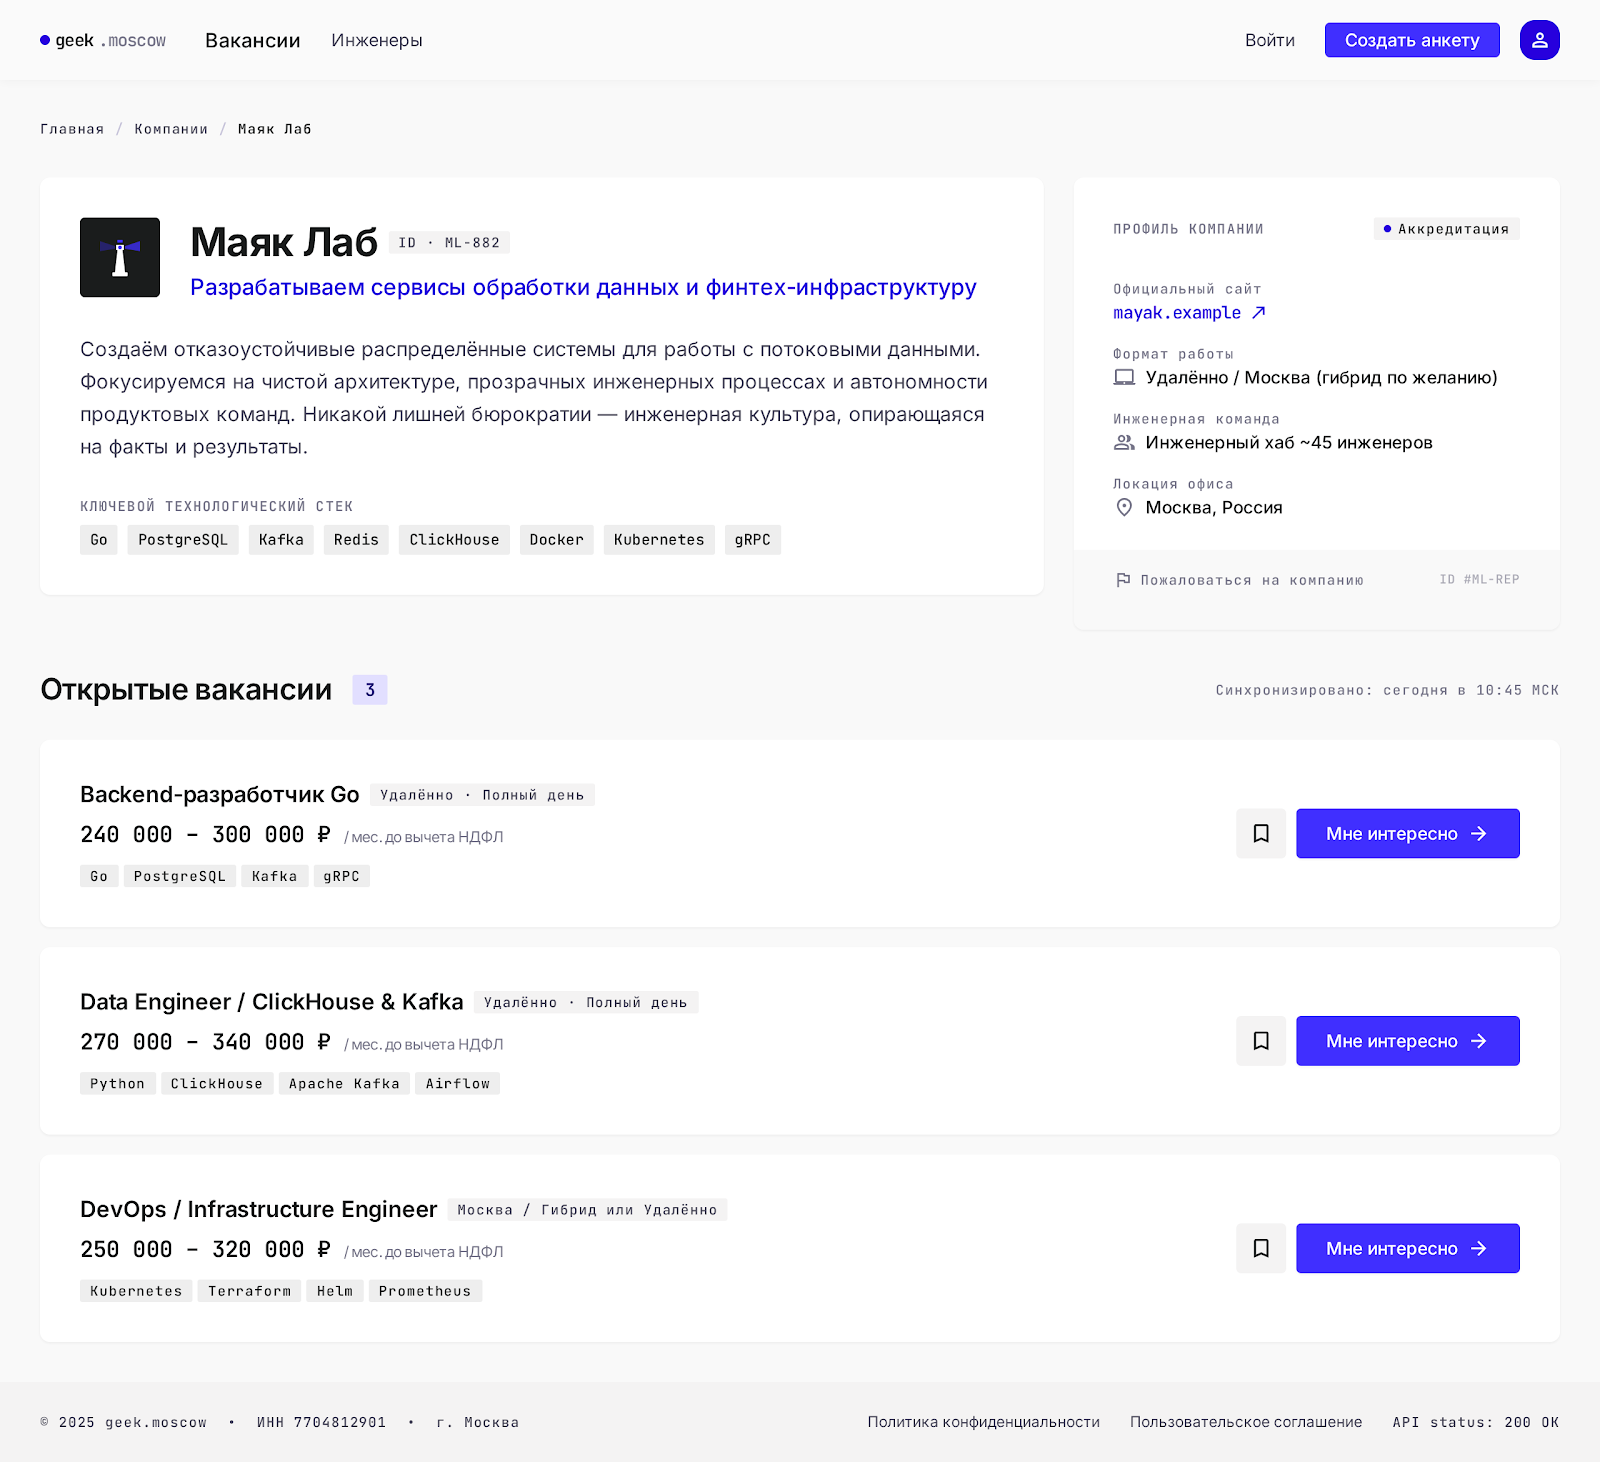This screenshot has width=1600, height=1462.
Task: Click the people icon by Инженерная команда
Action: click(x=1124, y=443)
